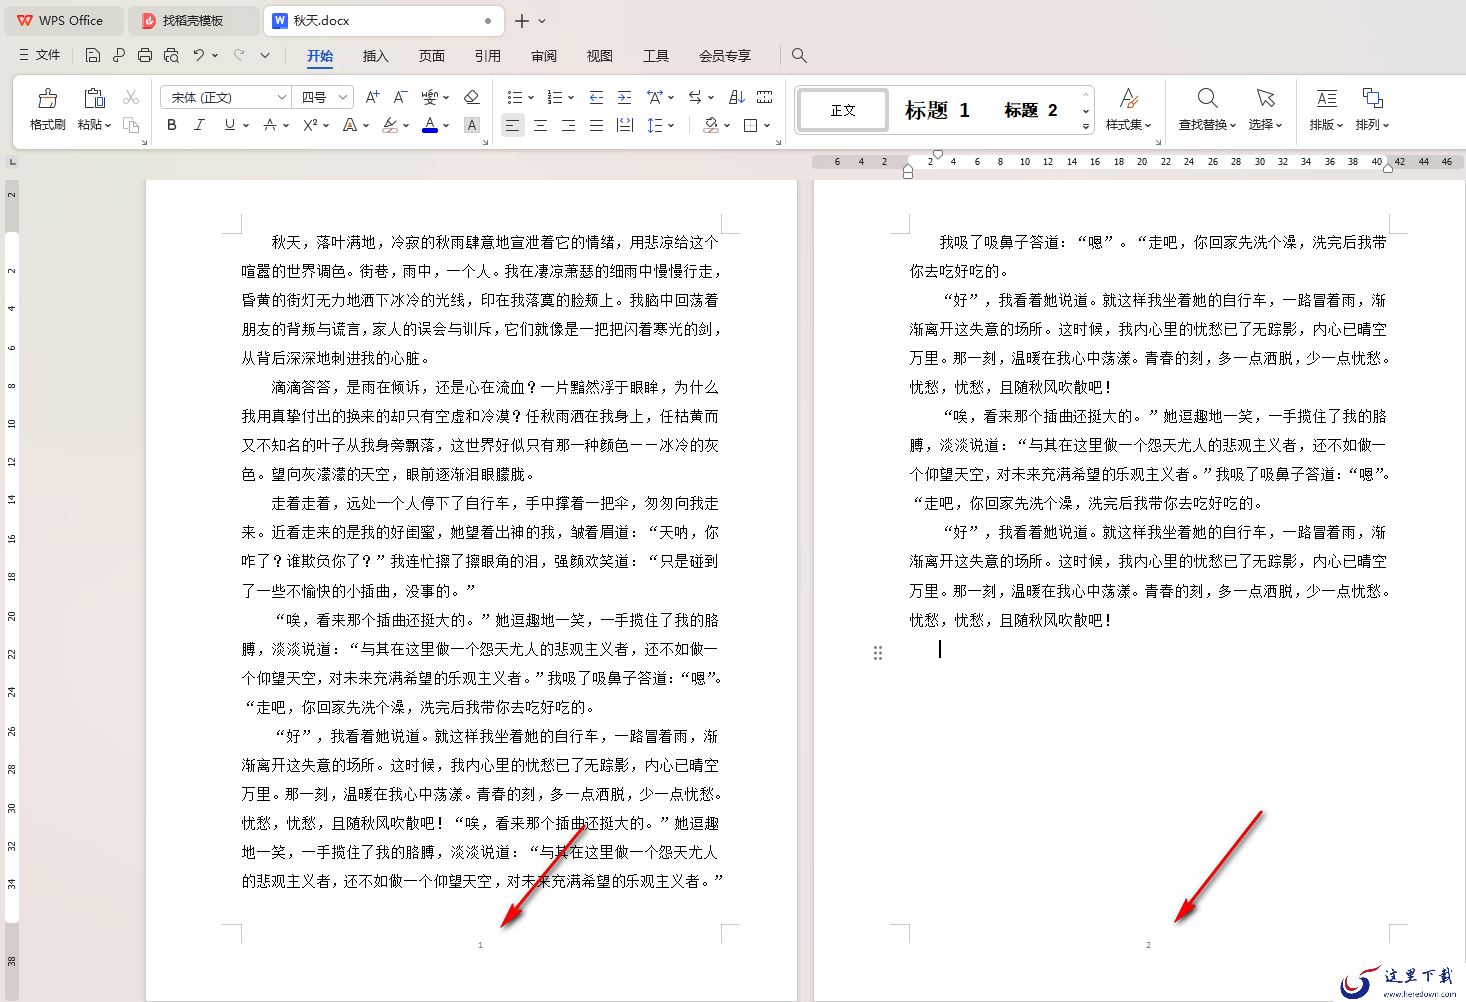1466x1002 pixels.
Task: Expand the styles gallery more arrow
Action: pyautogui.click(x=1086, y=127)
